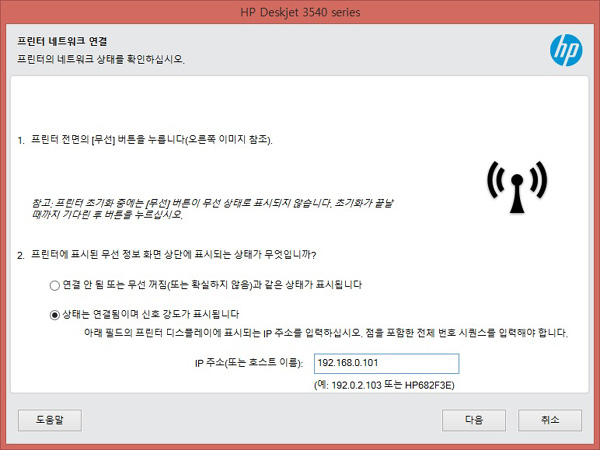
Task: Click the 다음 next button
Action: point(474,420)
